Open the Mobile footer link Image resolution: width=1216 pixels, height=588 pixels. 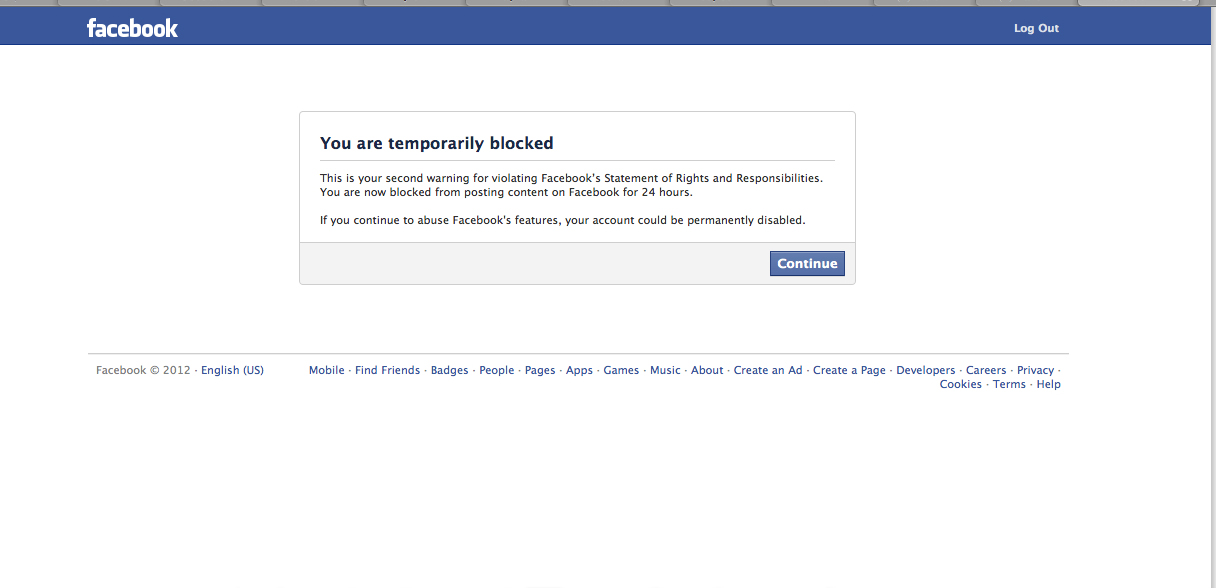(x=326, y=370)
